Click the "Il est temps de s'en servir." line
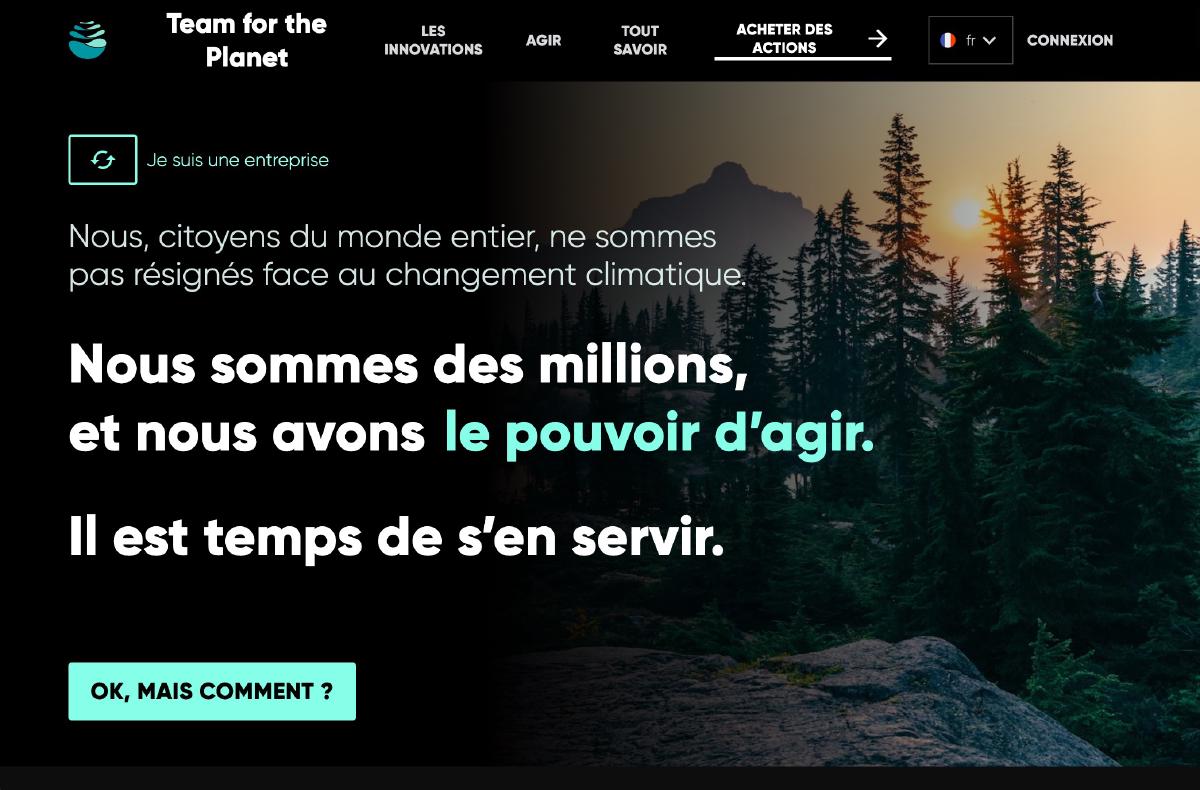 397,537
